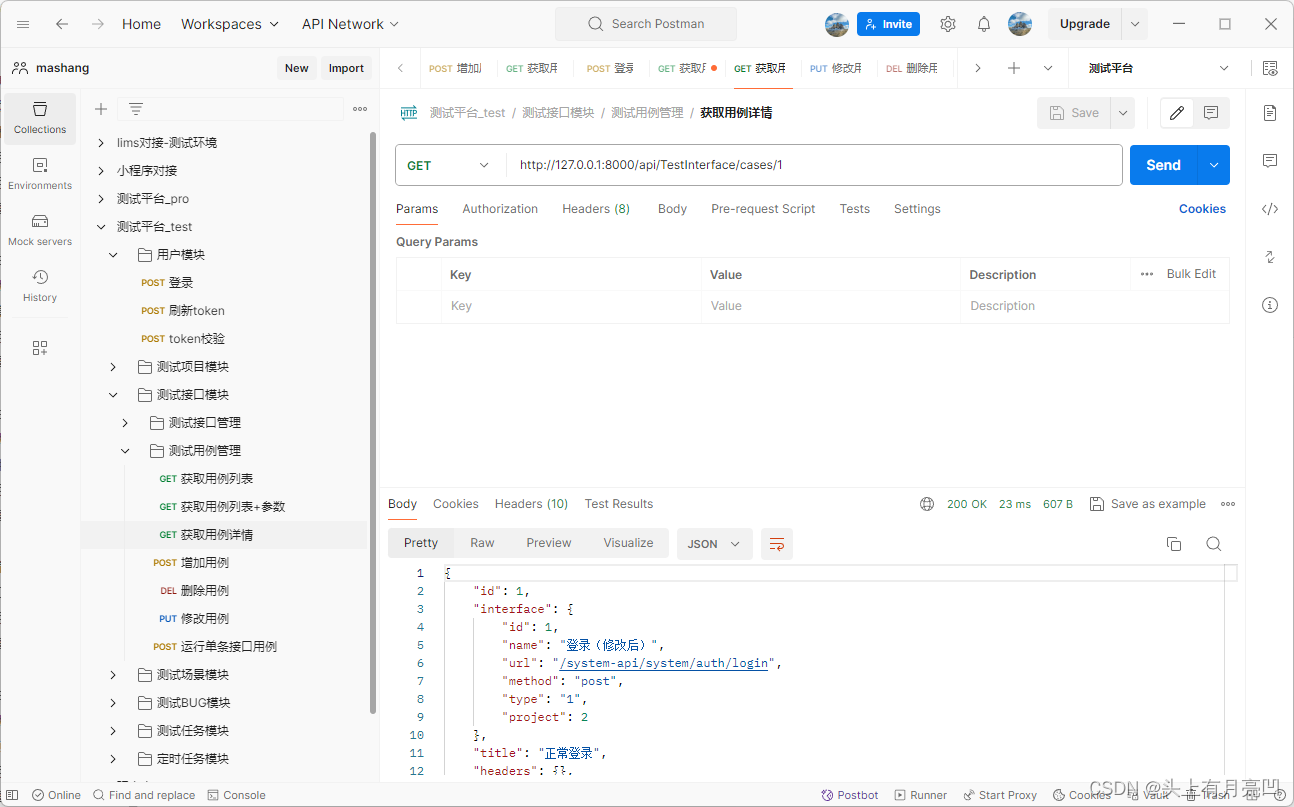Screen dimensions: 1294x807
Task: Open response more options ellipsis
Action: point(1228,504)
